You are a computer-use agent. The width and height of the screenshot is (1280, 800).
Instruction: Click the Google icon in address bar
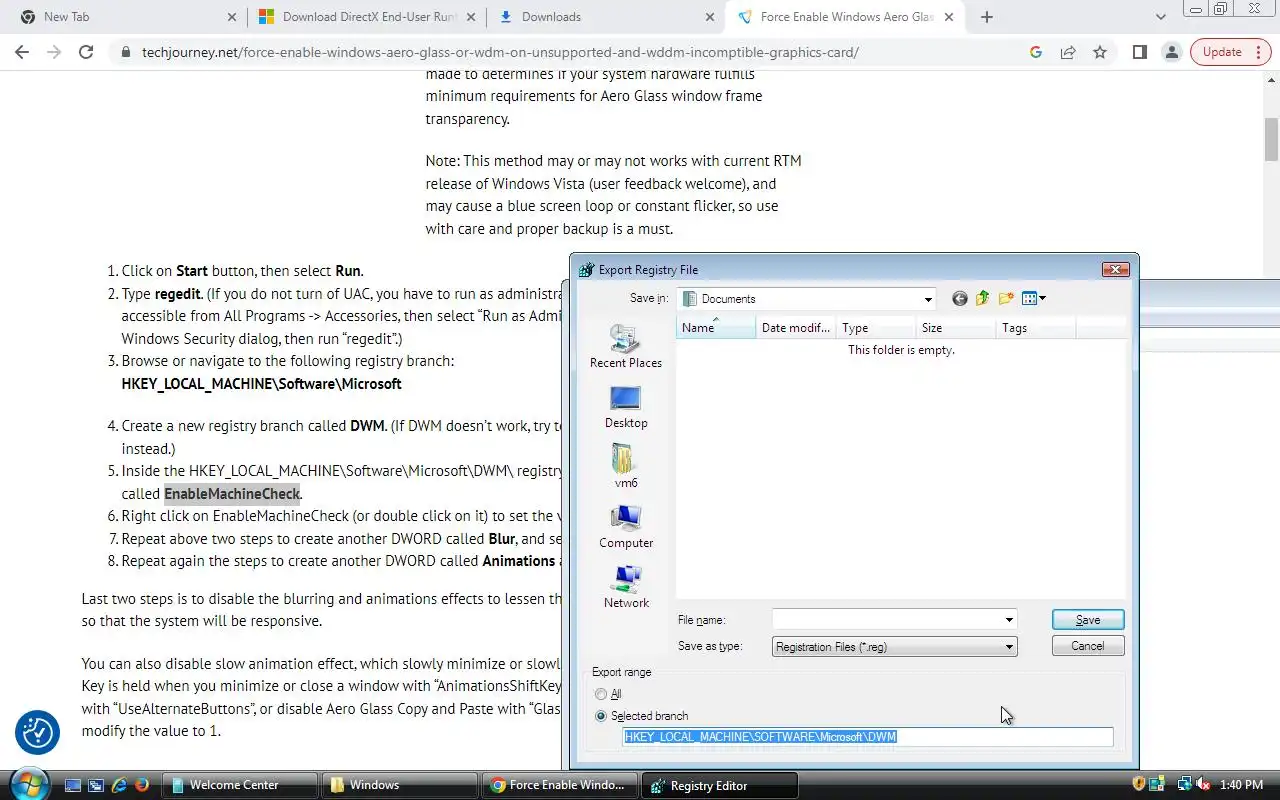(1036, 52)
